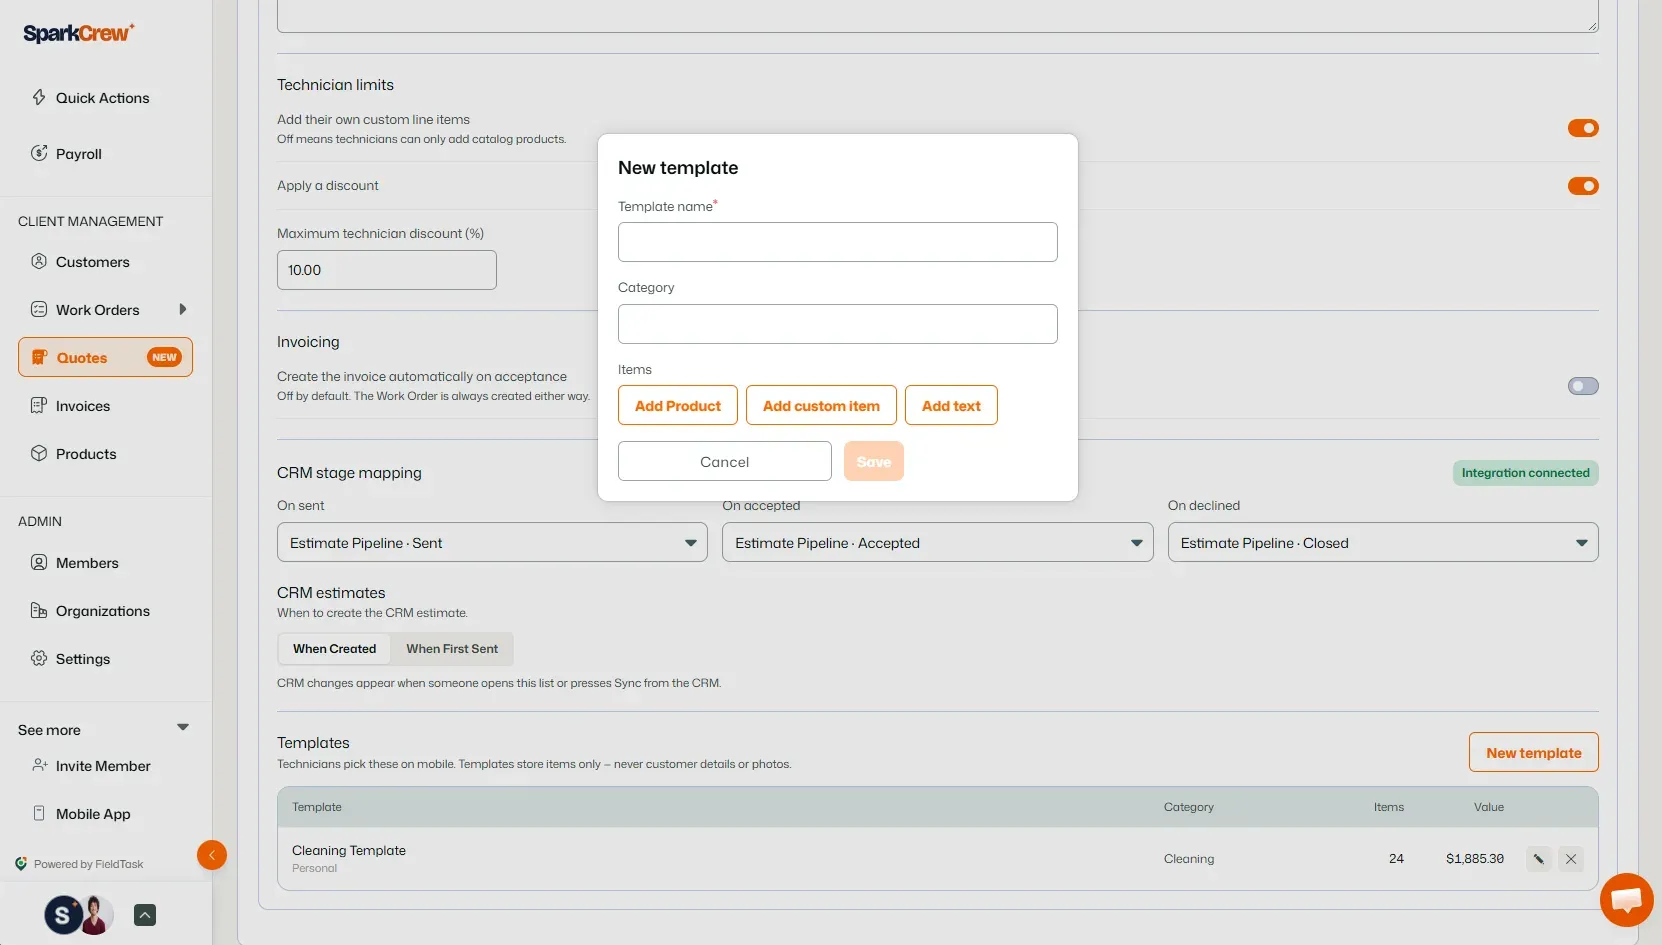Viewport: 1662px width, 945px height.
Task: Open the 'On accepted' pipeline dropdown
Action: click(937, 543)
